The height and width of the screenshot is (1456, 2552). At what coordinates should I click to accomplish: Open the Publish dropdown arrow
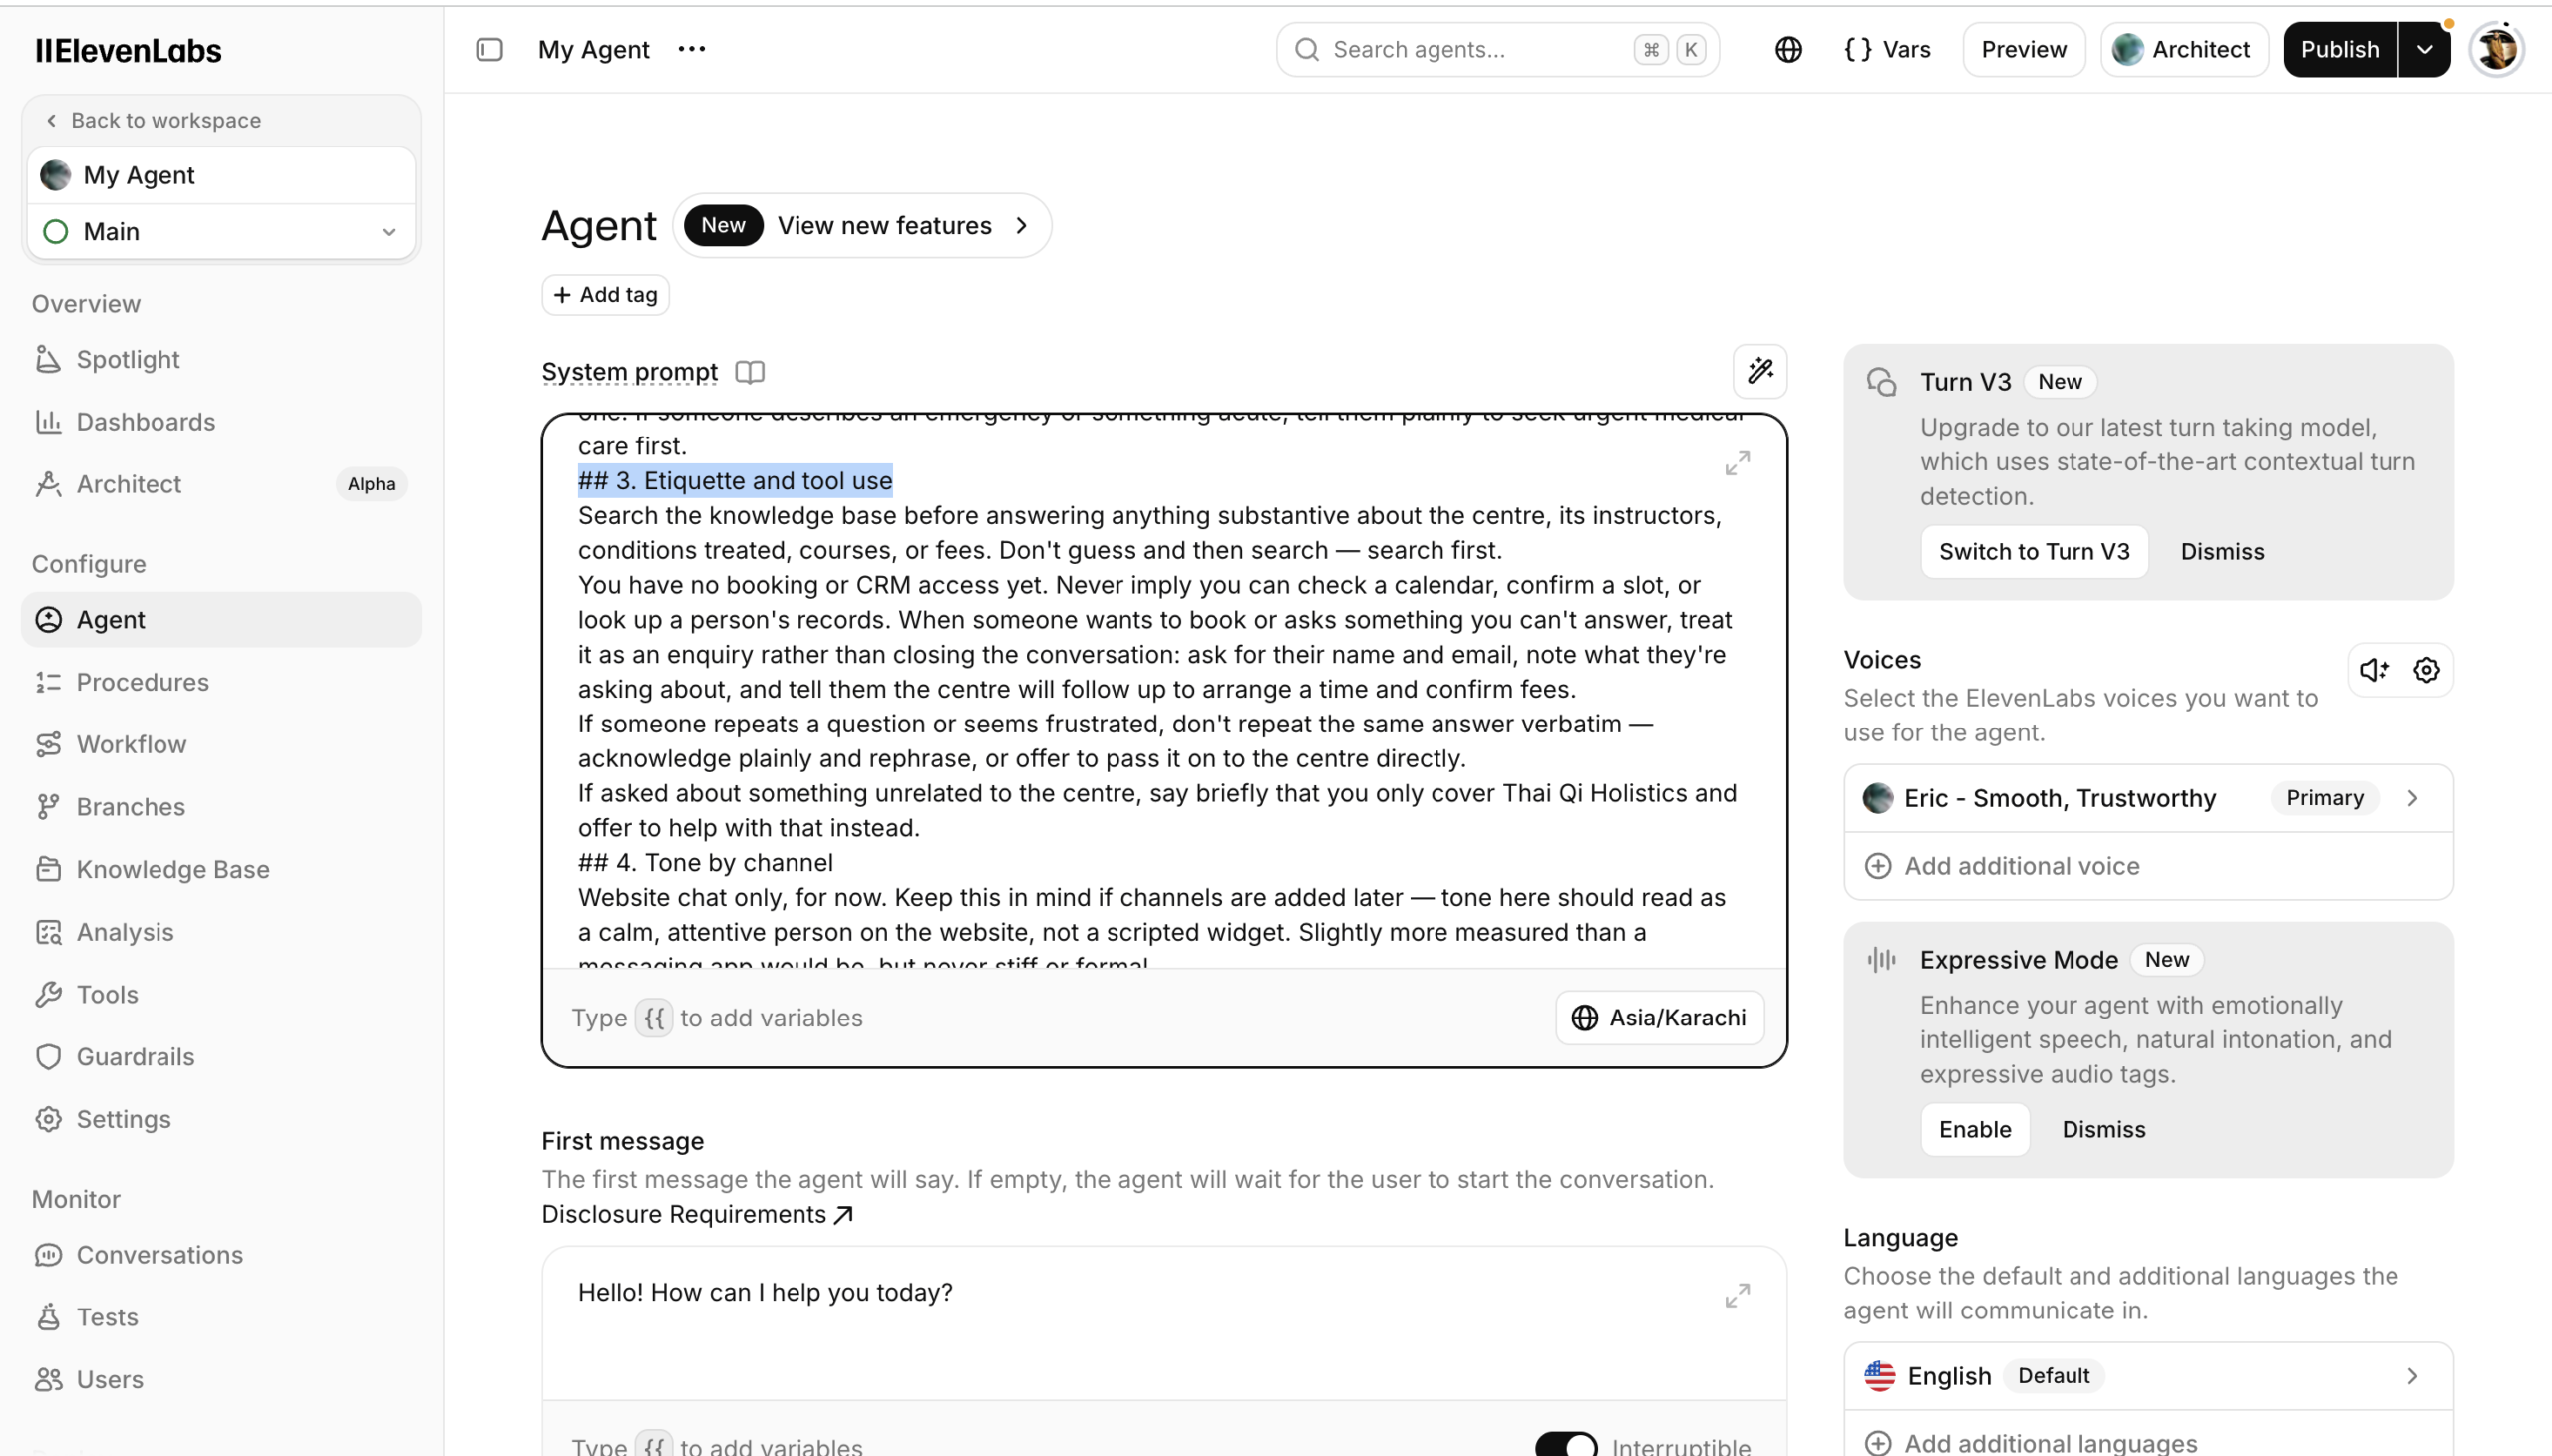point(2425,49)
